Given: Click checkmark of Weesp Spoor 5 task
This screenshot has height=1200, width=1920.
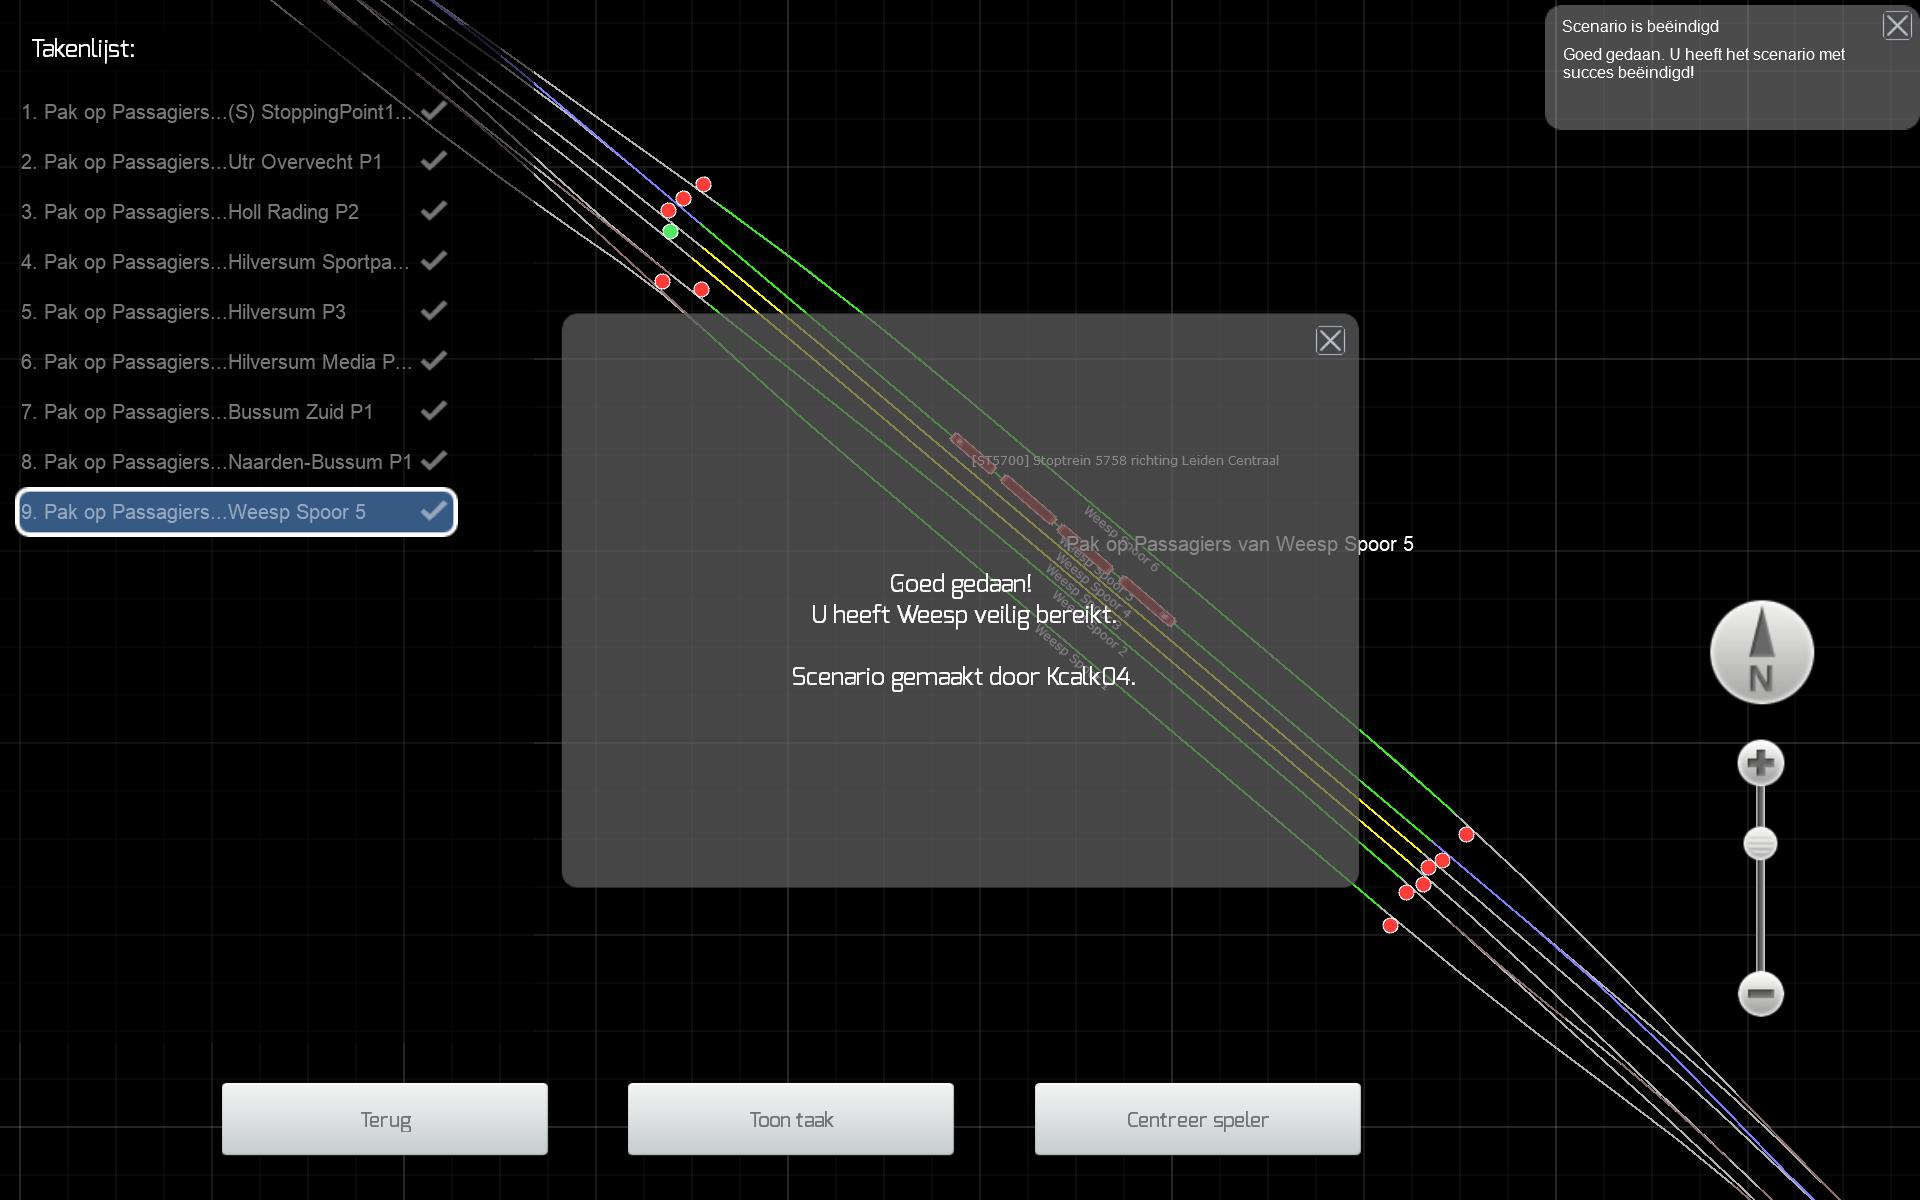Looking at the screenshot, I should tap(433, 511).
